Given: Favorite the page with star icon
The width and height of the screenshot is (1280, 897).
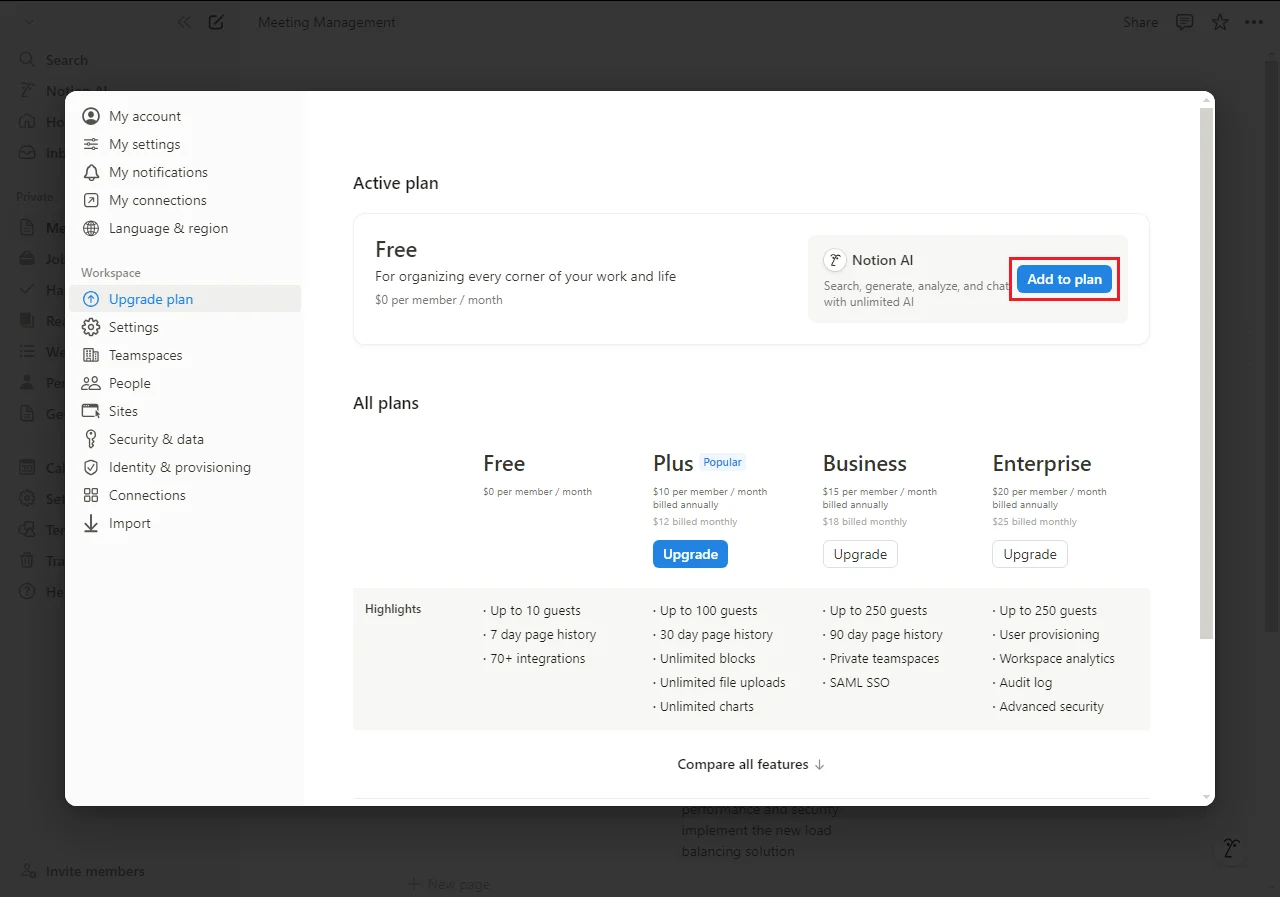Looking at the screenshot, I should 1220,22.
